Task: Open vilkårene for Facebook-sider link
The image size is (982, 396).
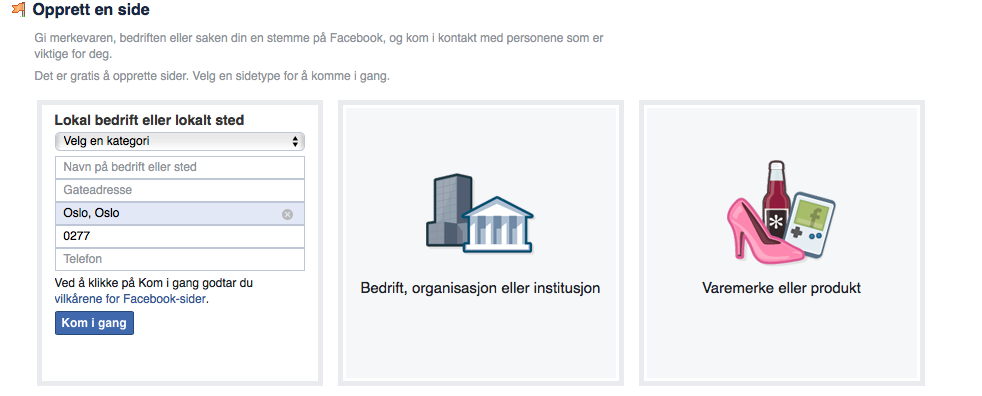Action: (x=130, y=299)
